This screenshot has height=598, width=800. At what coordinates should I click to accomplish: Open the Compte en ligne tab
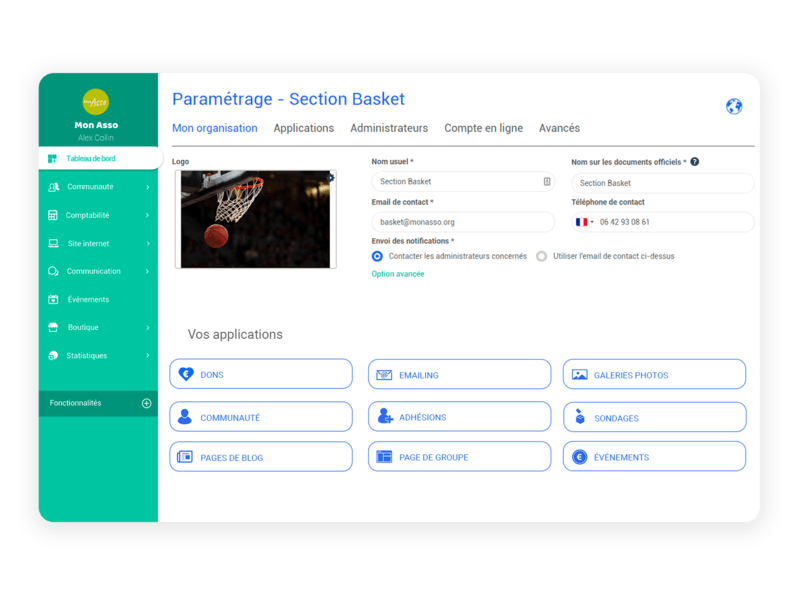pyautogui.click(x=484, y=128)
